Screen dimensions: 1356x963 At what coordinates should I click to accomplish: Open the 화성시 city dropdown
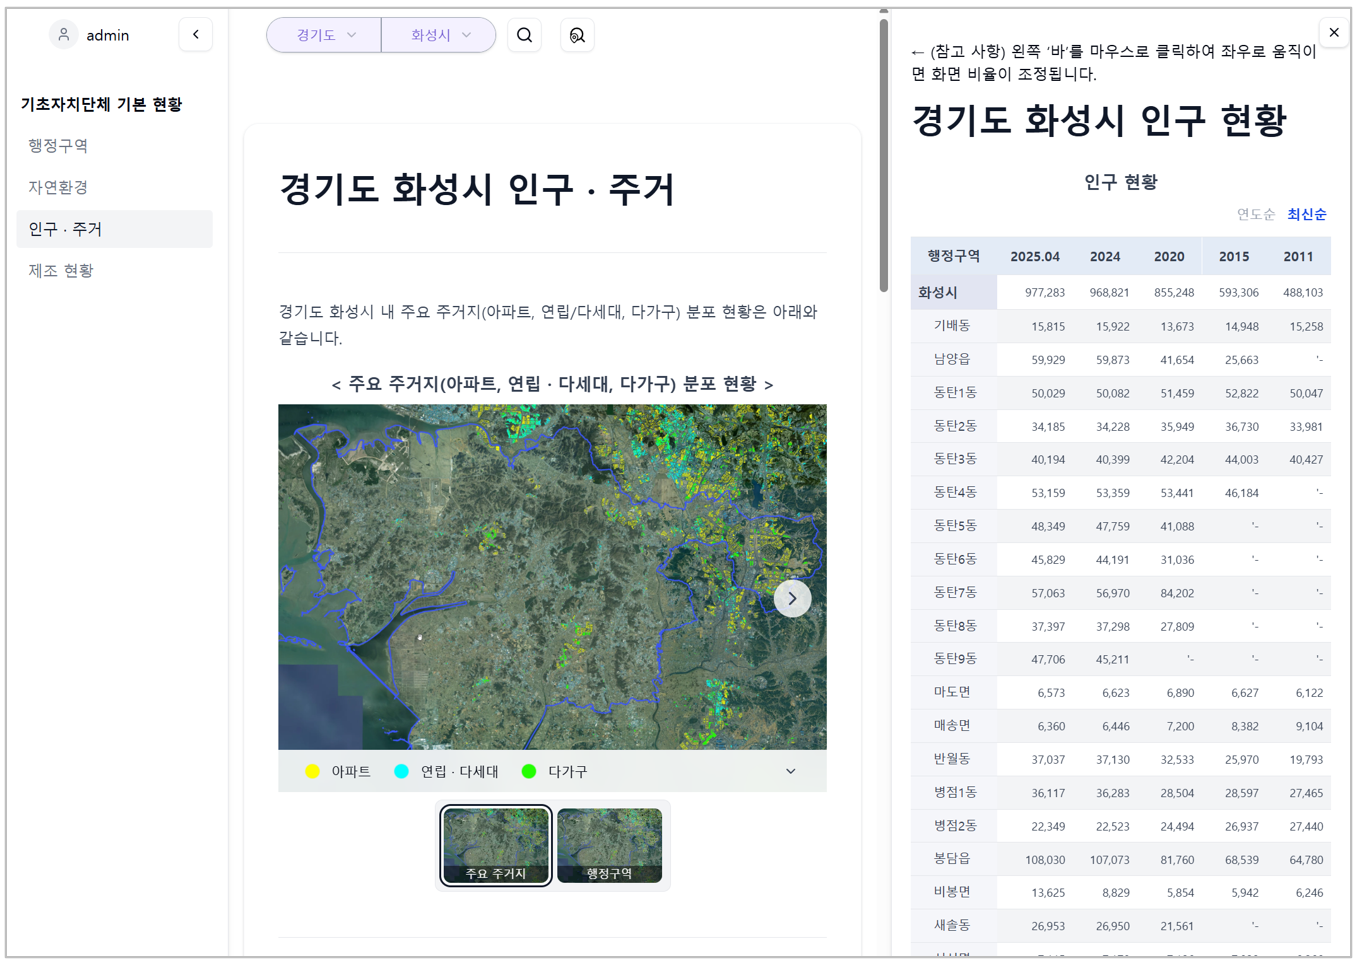439,35
